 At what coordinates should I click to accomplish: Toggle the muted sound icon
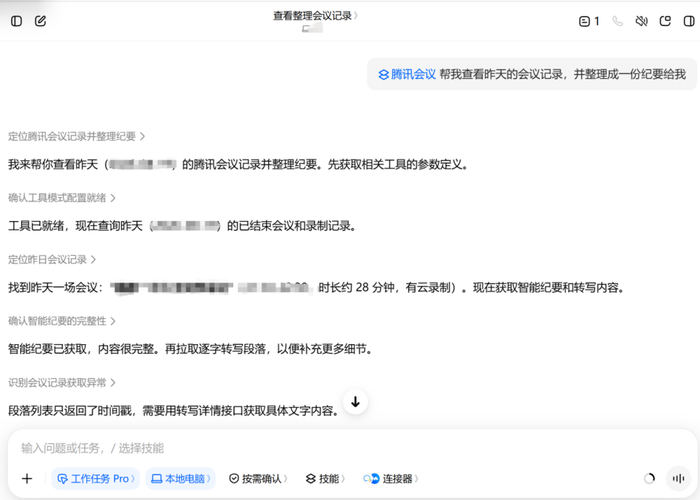pos(642,21)
